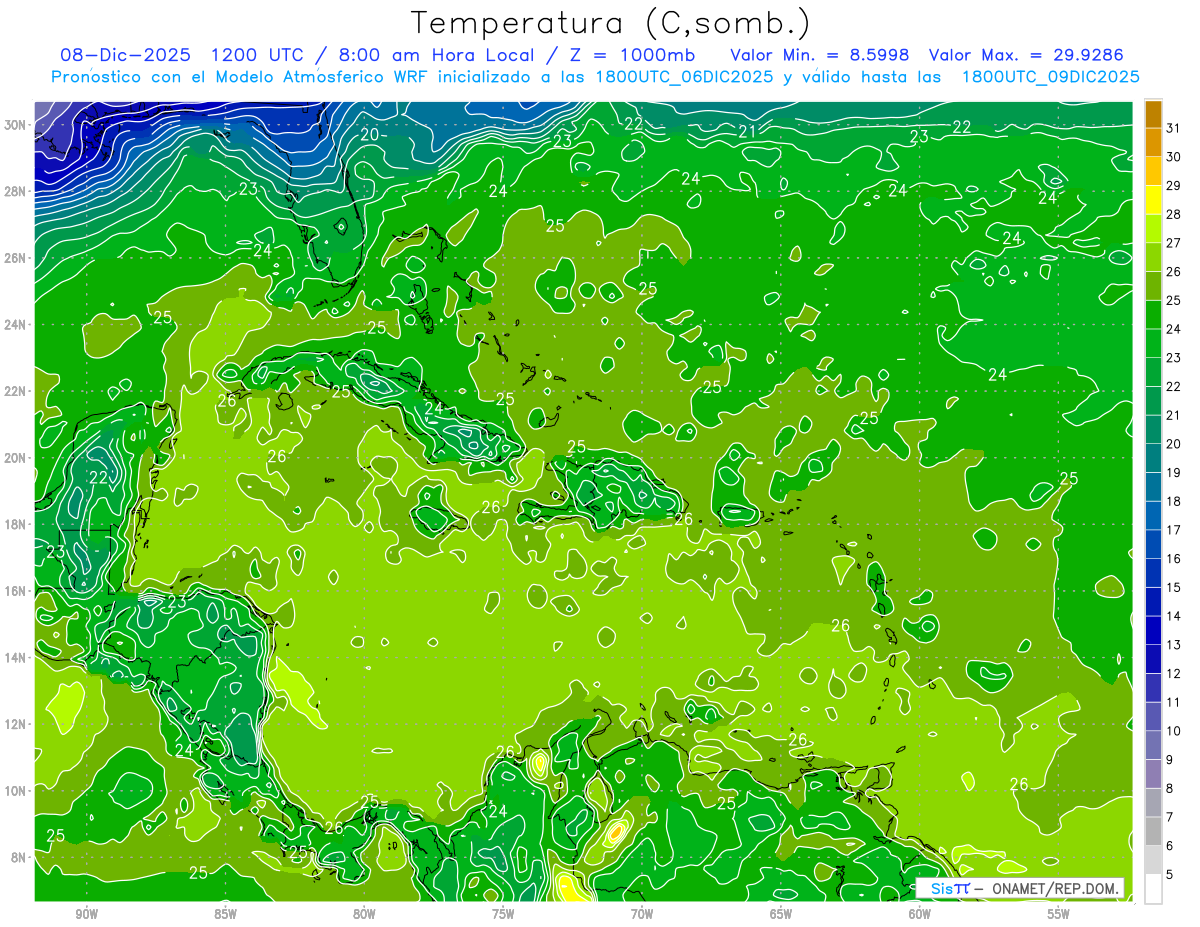
Task: Click the 90W longitude axis label
Action: (x=86, y=914)
